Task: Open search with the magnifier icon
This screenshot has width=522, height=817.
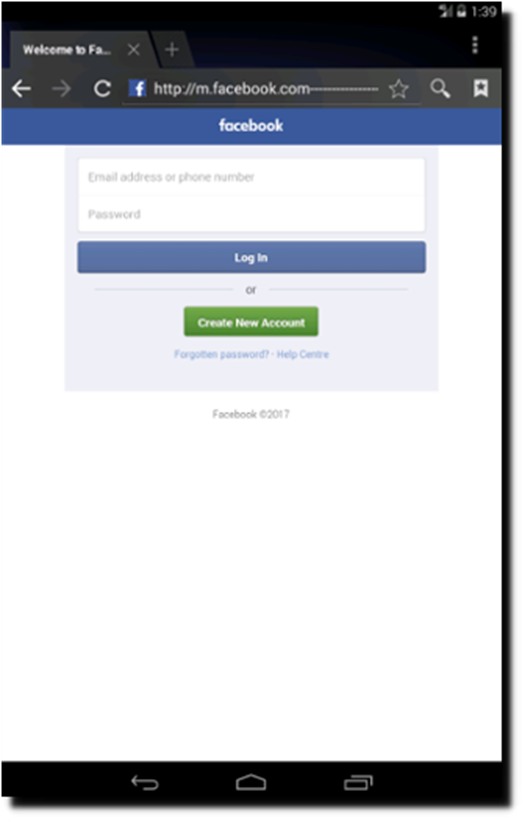Action: 440,89
